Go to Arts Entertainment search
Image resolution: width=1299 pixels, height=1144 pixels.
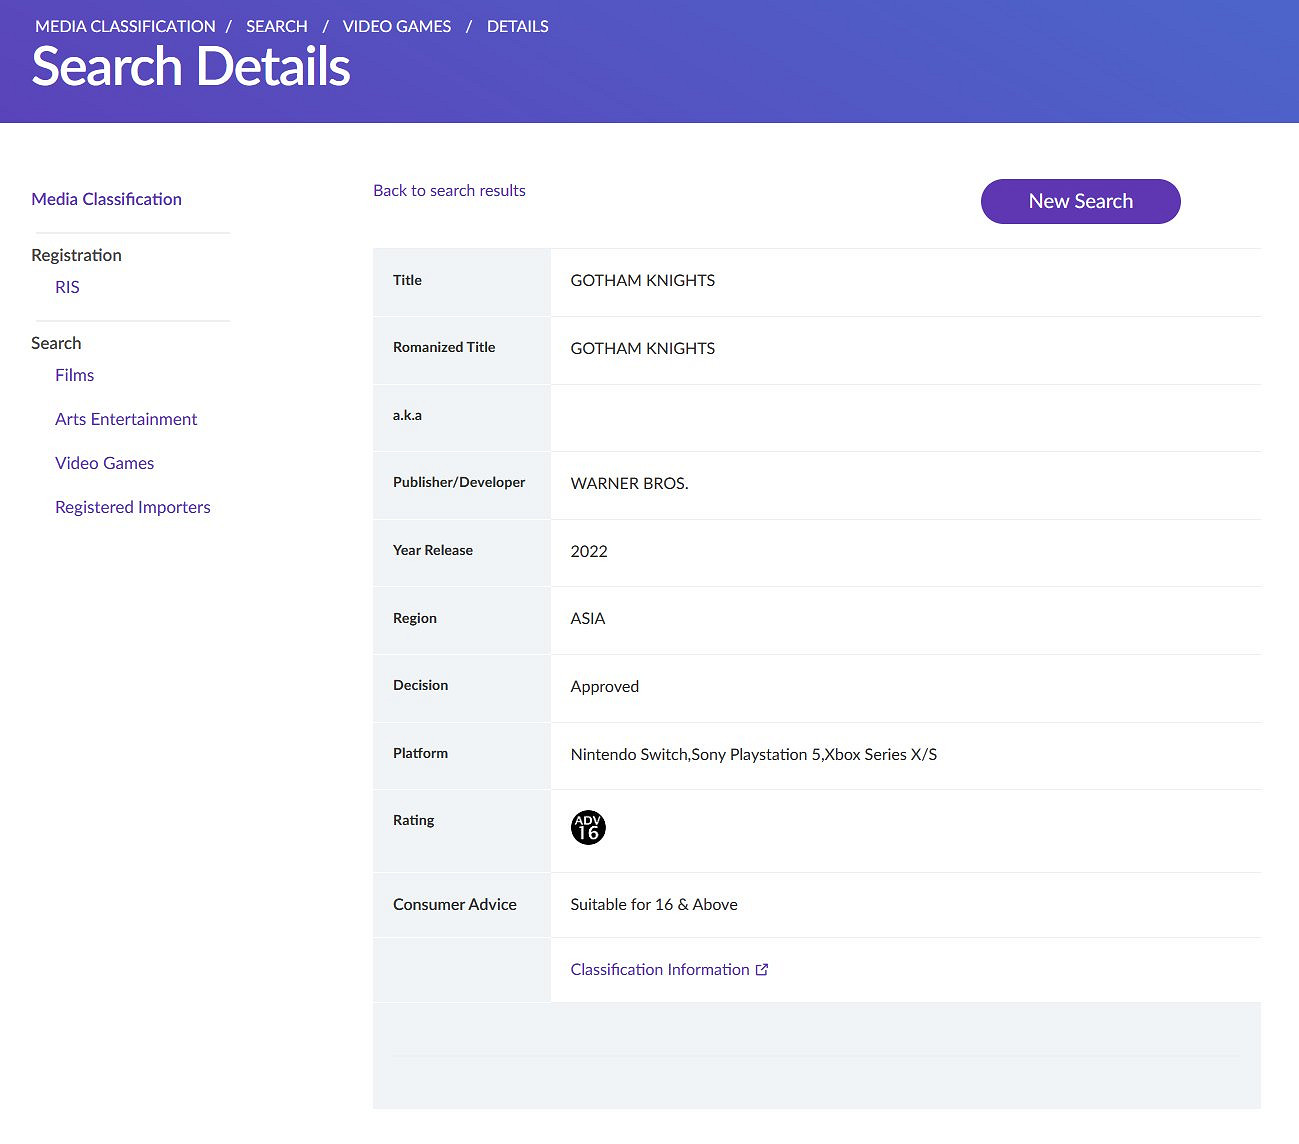click(x=126, y=420)
